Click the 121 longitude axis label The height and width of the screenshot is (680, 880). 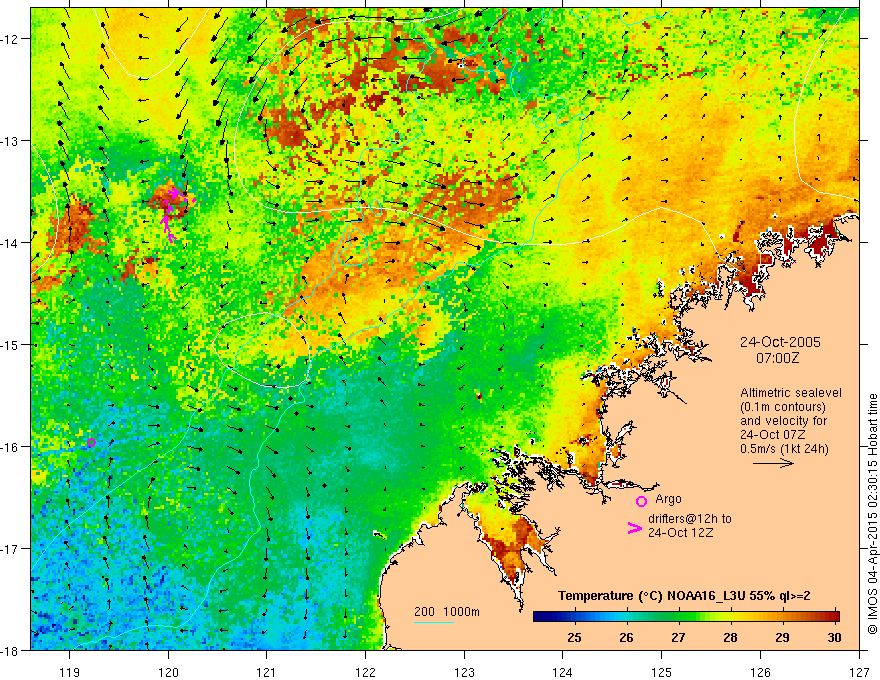click(267, 673)
